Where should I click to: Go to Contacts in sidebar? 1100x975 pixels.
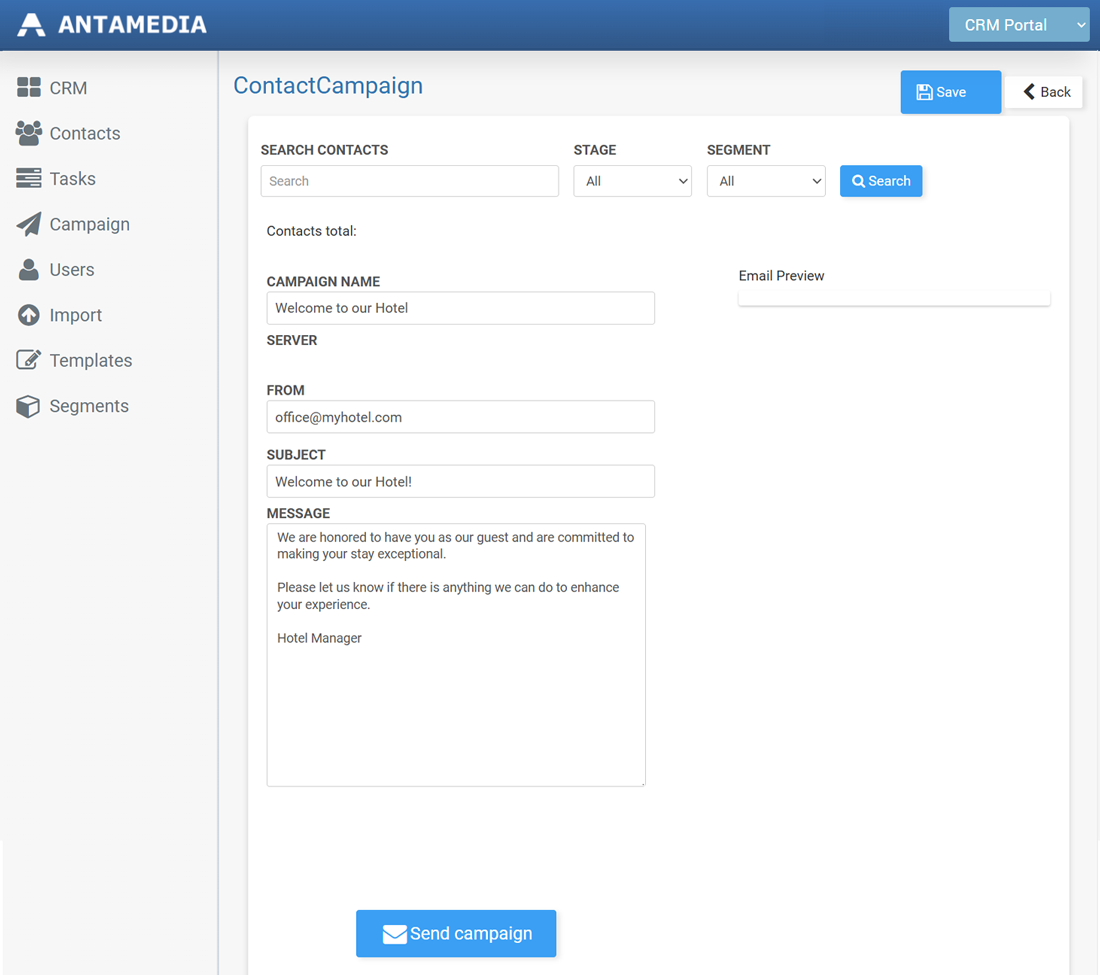pyautogui.click(x=85, y=133)
